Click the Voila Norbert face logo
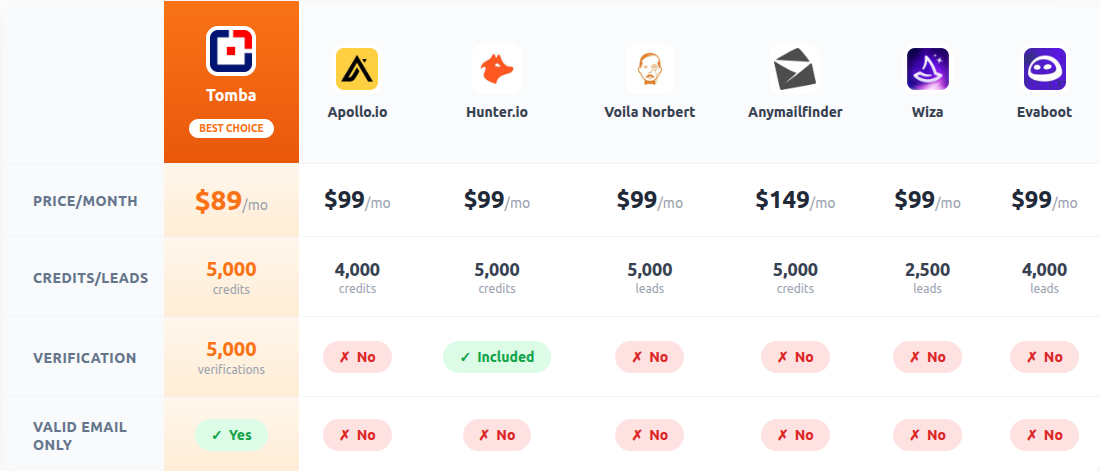The width and height of the screenshot is (1100, 471). 649,70
